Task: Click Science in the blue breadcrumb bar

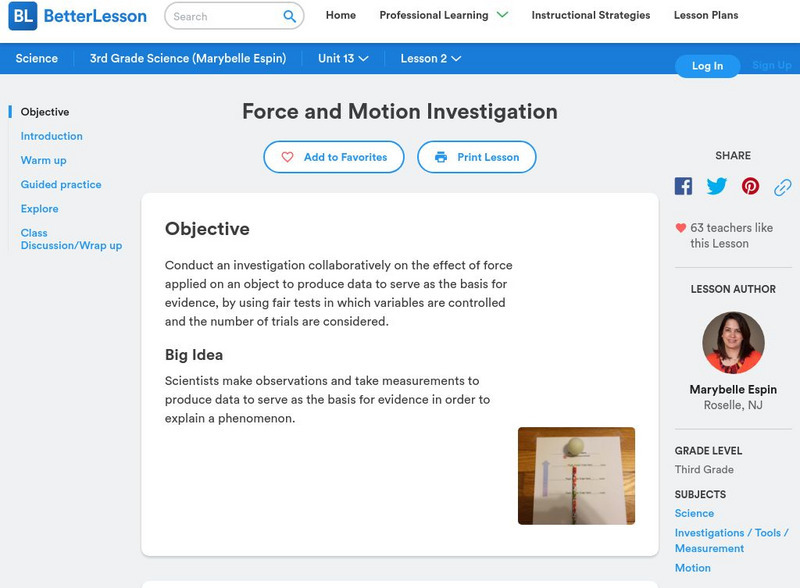Action: [x=37, y=58]
